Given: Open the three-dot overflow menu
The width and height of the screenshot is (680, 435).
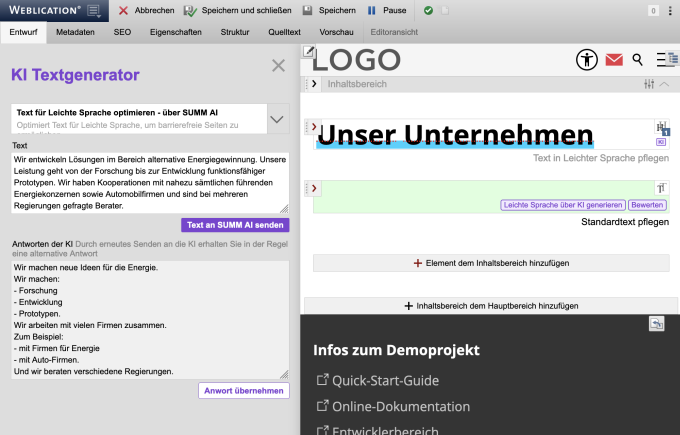Looking at the screenshot, I should click(x=670, y=11).
